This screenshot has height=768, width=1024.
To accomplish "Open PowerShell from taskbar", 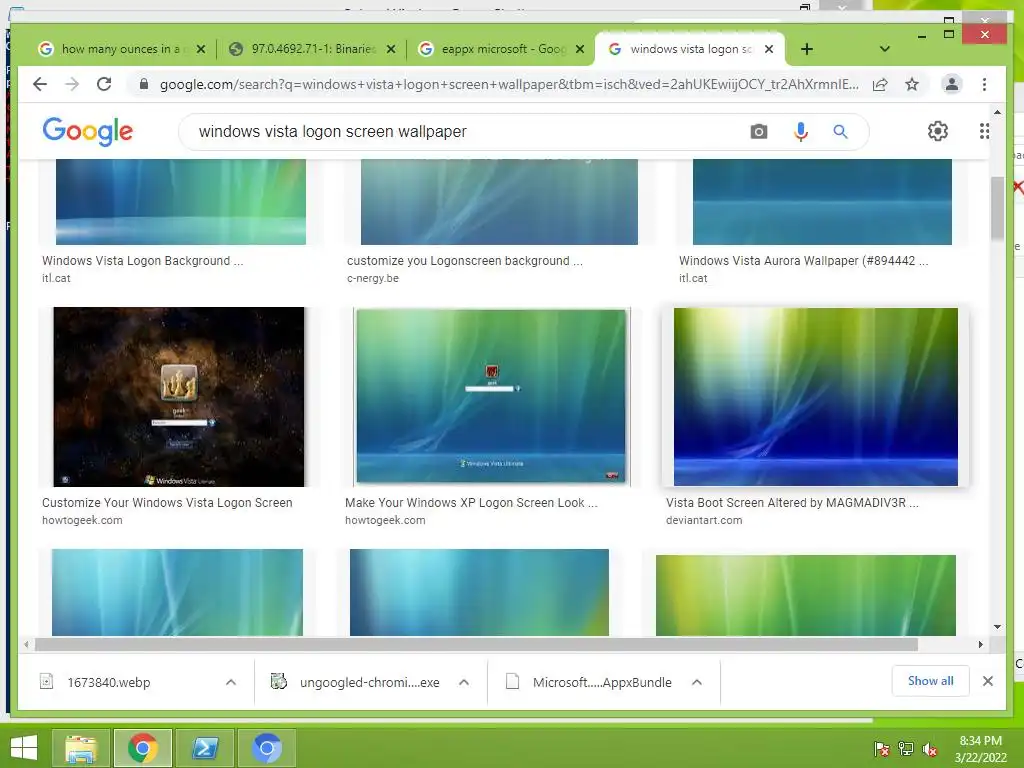I will [205, 748].
